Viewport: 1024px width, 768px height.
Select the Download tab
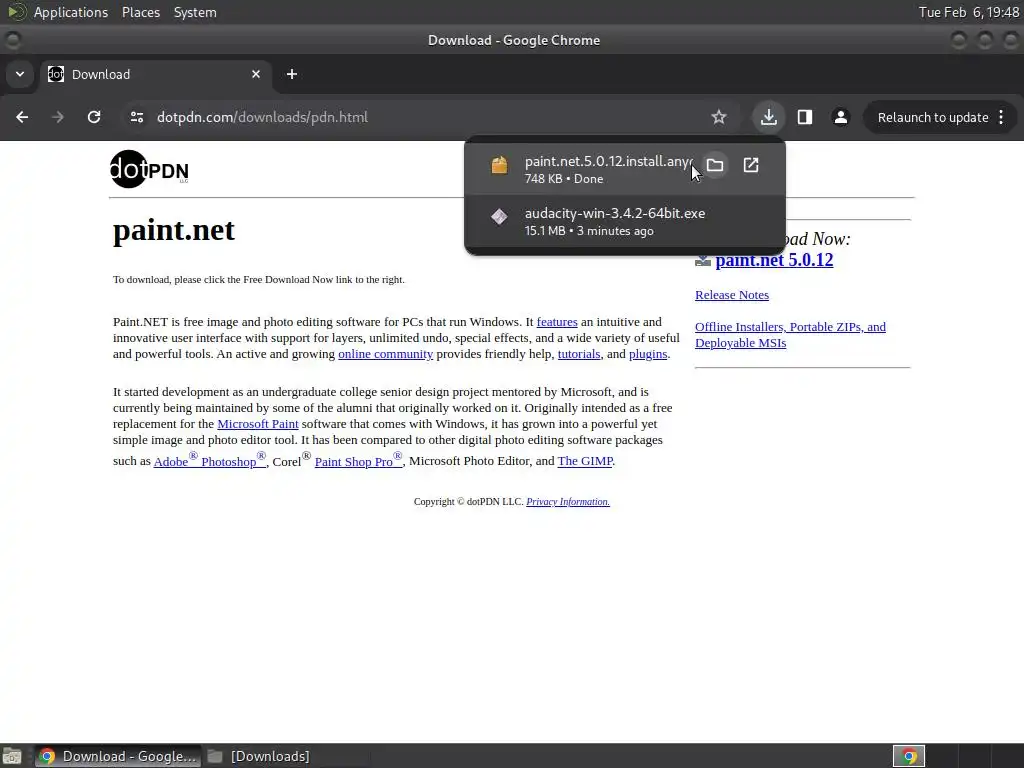[x=155, y=74]
